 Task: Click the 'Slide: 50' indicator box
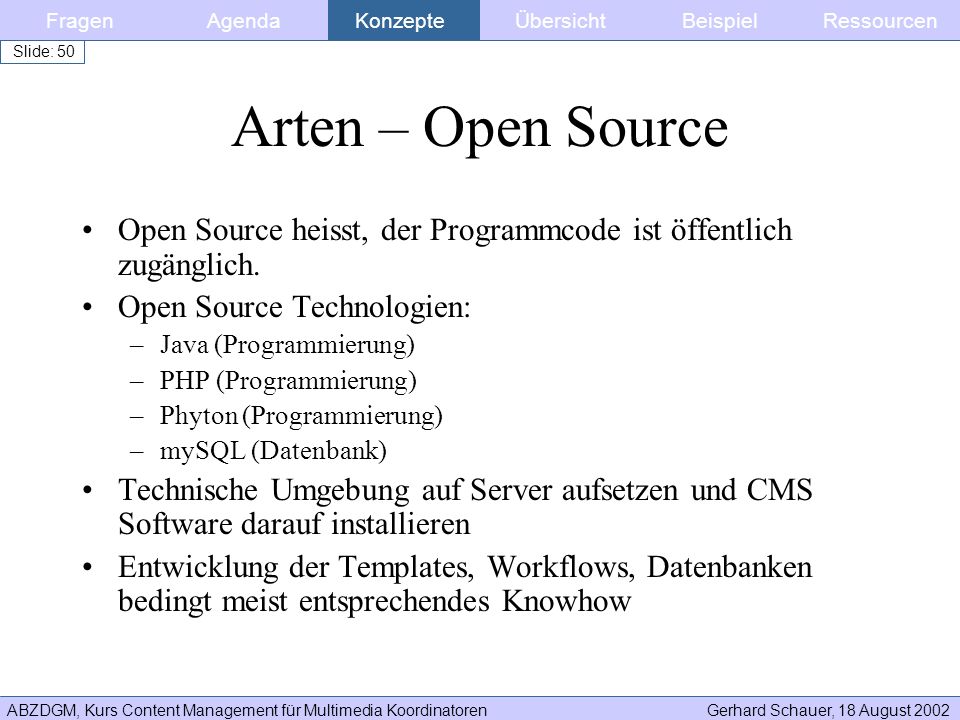(x=42, y=51)
